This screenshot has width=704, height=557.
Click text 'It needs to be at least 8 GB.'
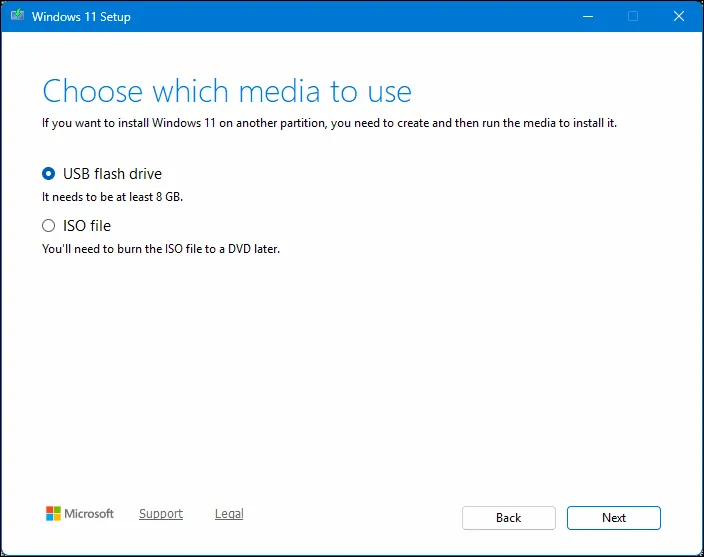(x=112, y=197)
